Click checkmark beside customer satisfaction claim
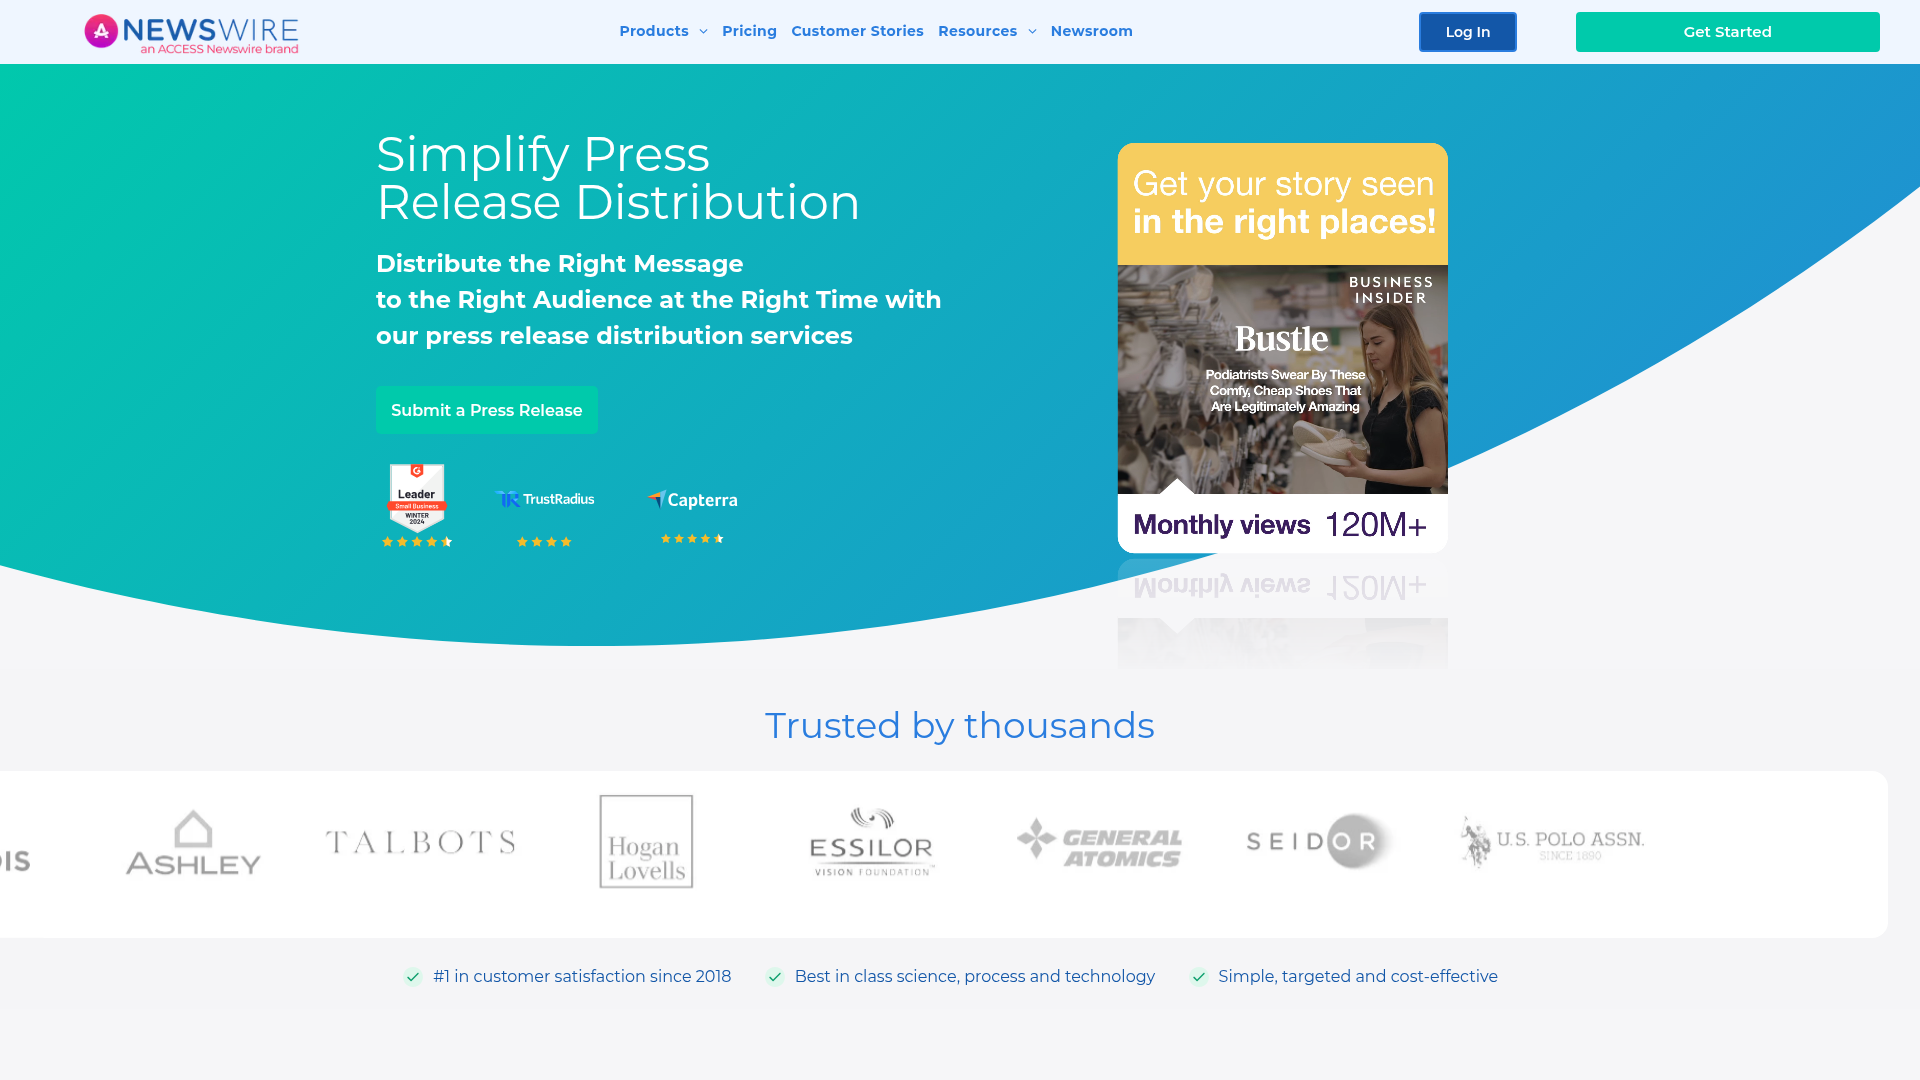Image resolution: width=1920 pixels, height=1080 pixels. pyautogui.click(x=413, y=977)
